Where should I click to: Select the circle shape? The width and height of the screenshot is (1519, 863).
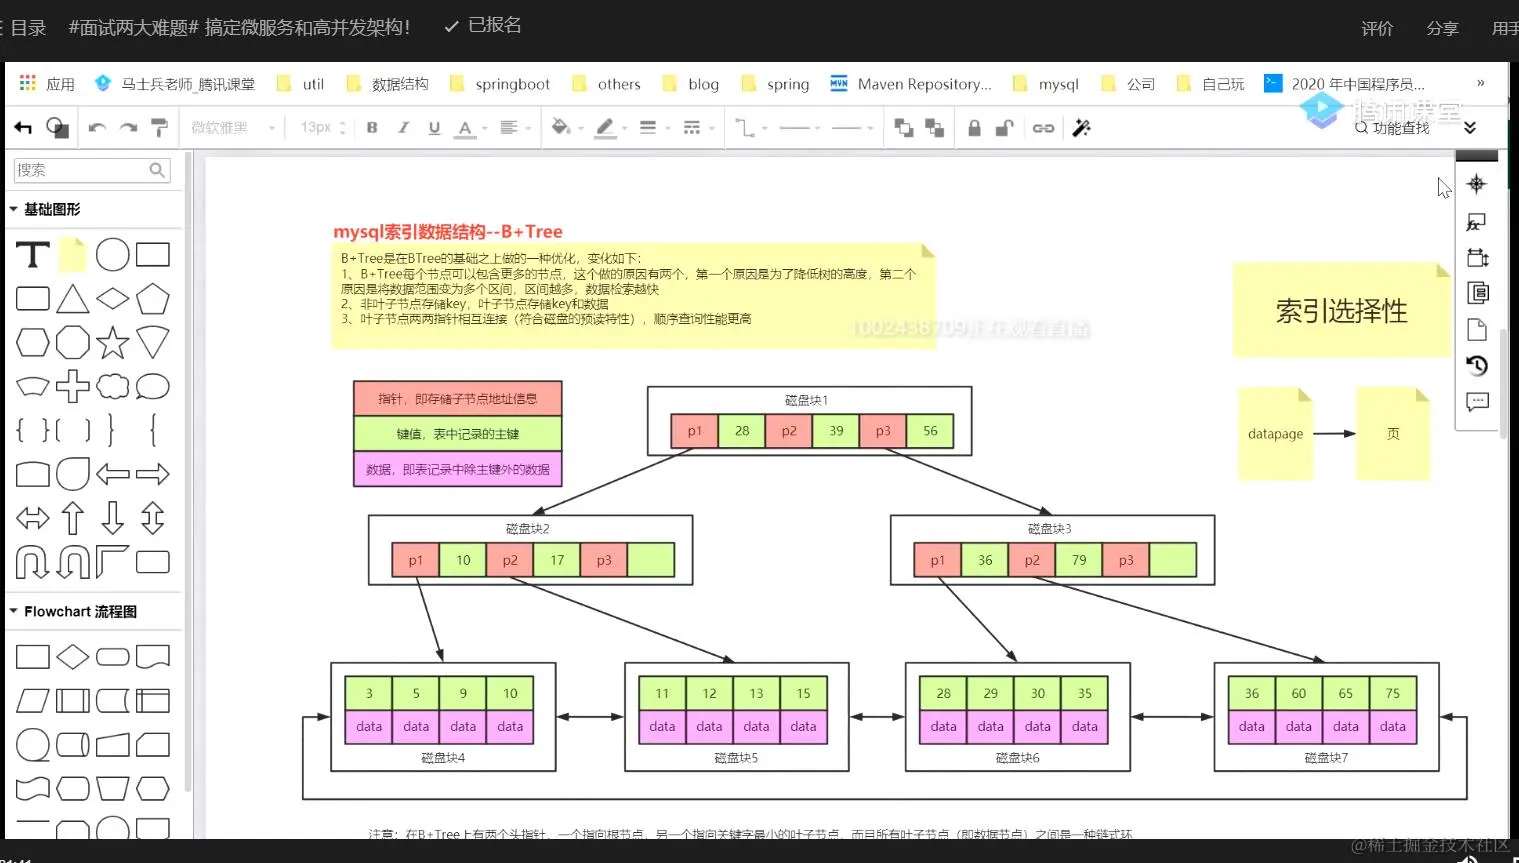pos(113,255)
